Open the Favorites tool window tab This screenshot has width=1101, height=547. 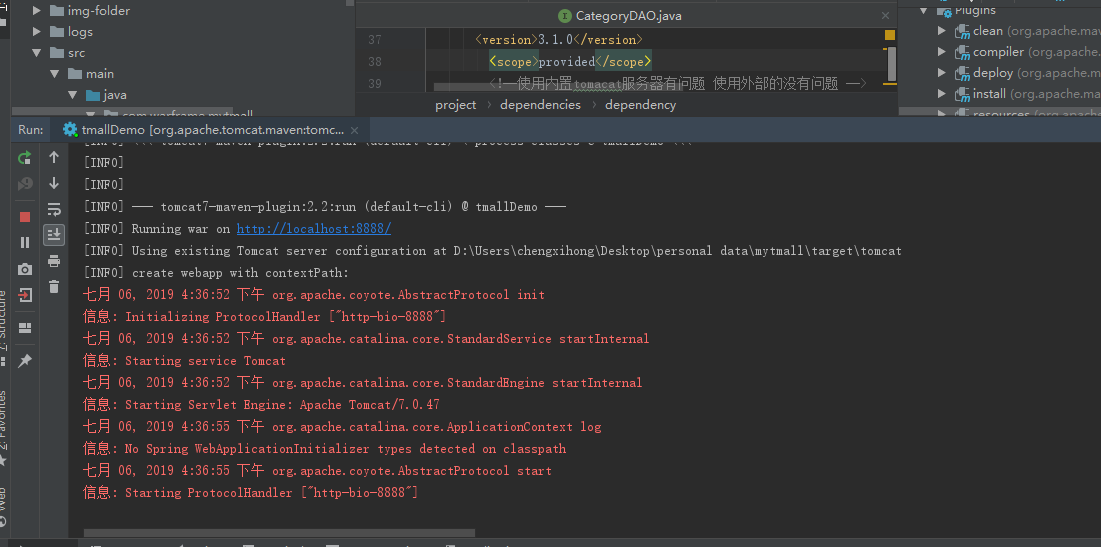tap(4, 421)
